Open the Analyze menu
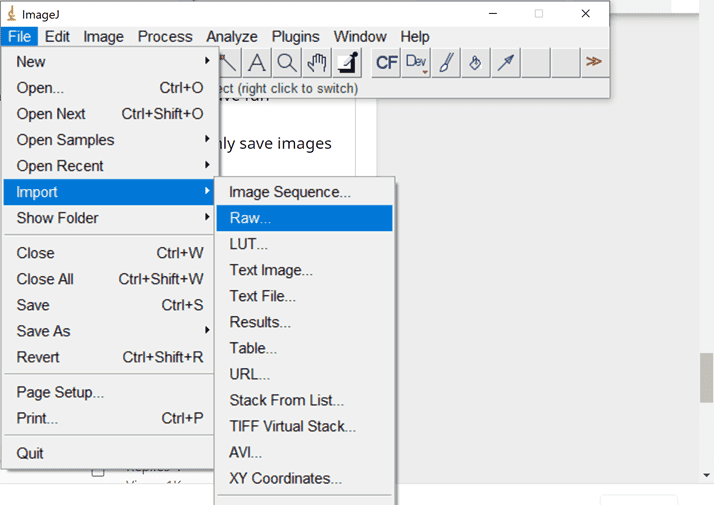 coord(232,36)
